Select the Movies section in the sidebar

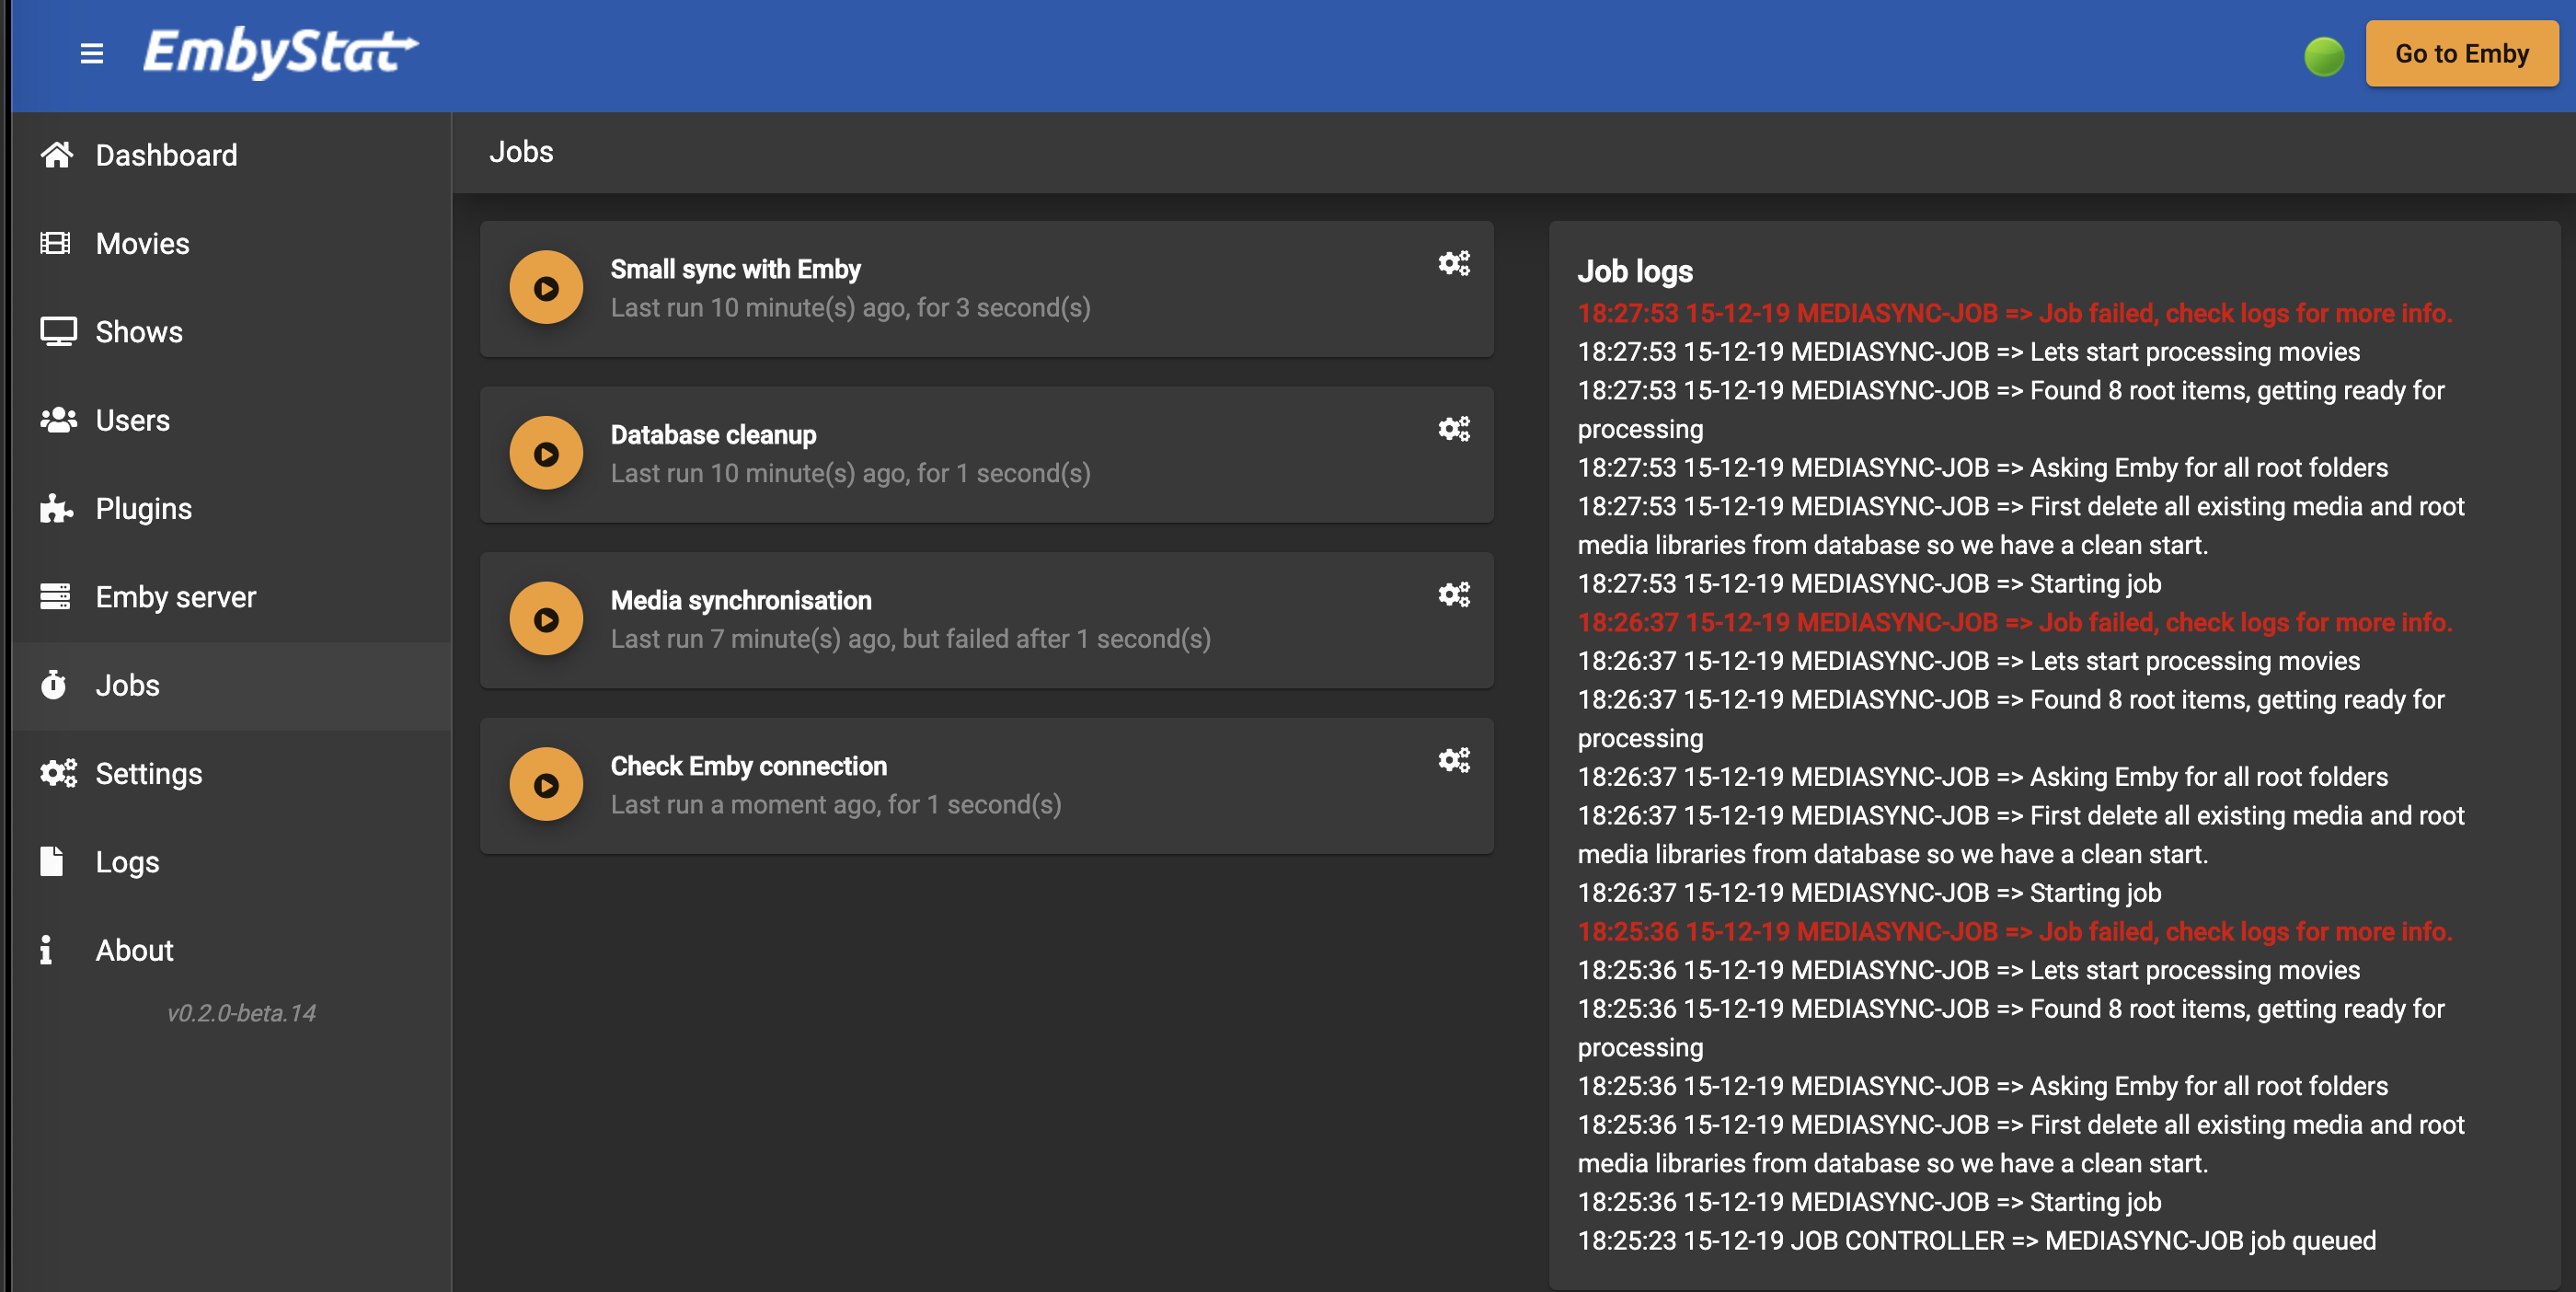[x=143, y=243]
